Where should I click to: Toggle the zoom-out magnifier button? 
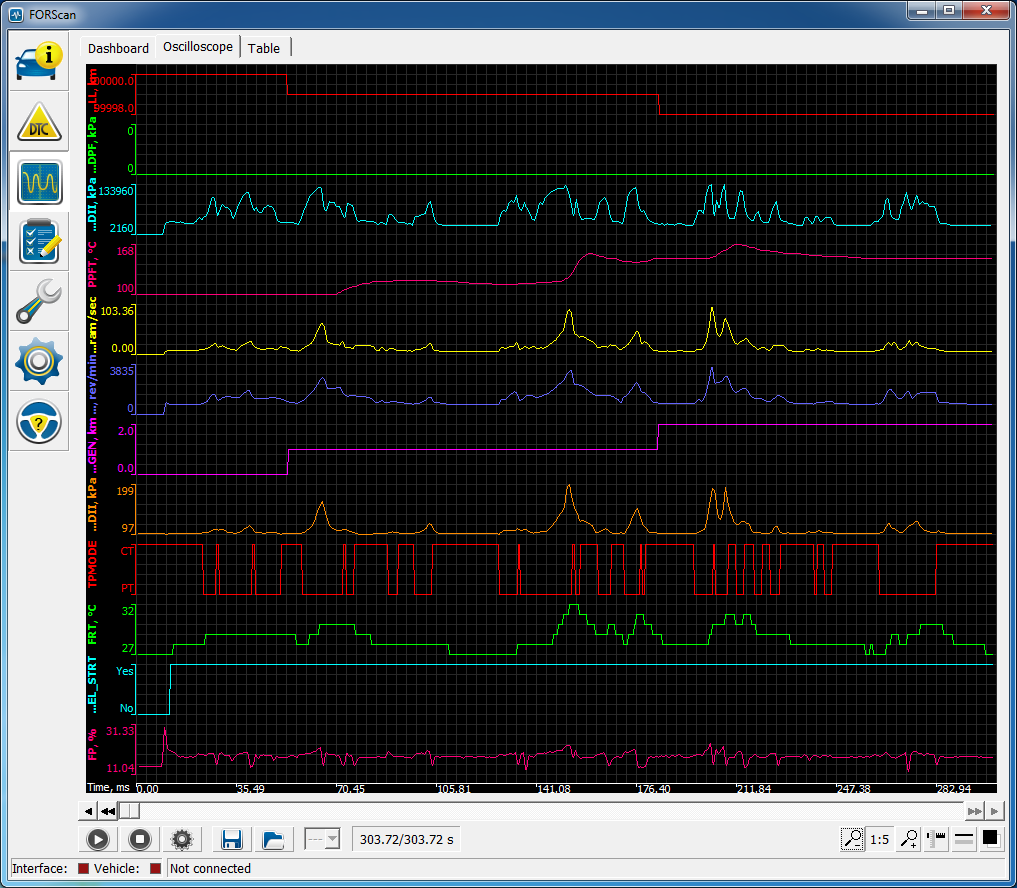coord(852,840)
